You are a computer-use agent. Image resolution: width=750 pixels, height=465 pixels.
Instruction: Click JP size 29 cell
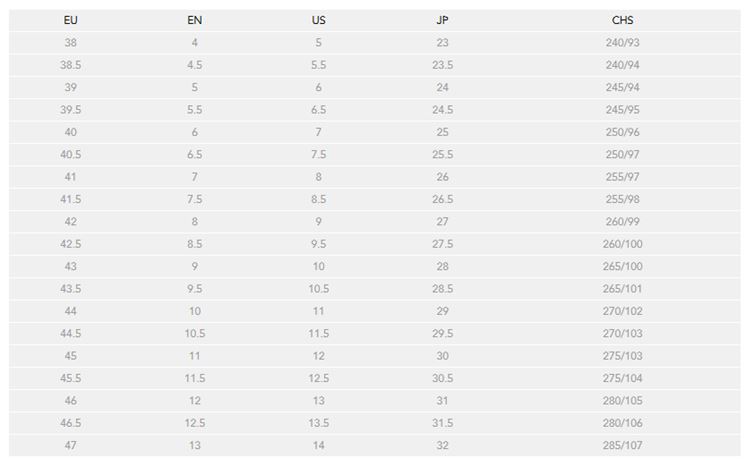[442, 311]
